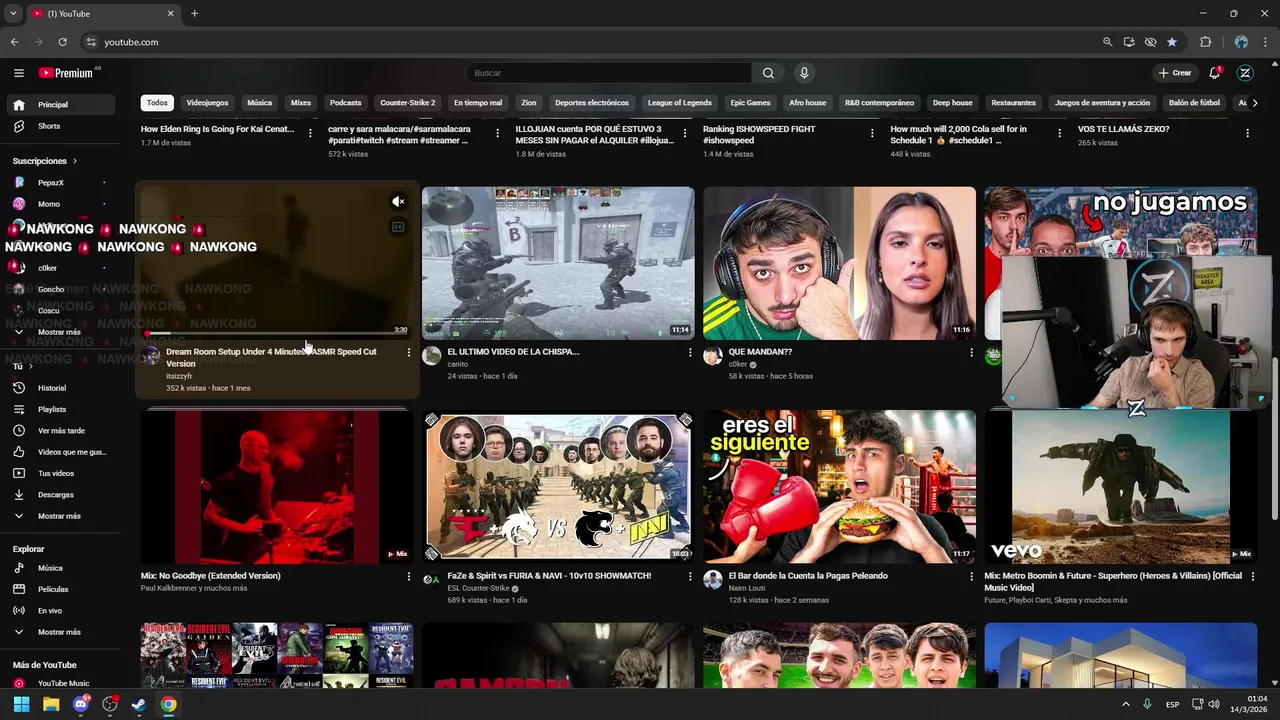Click the Buscar search field
Screen dimensions: 1280x720
(x=609, y=73)
